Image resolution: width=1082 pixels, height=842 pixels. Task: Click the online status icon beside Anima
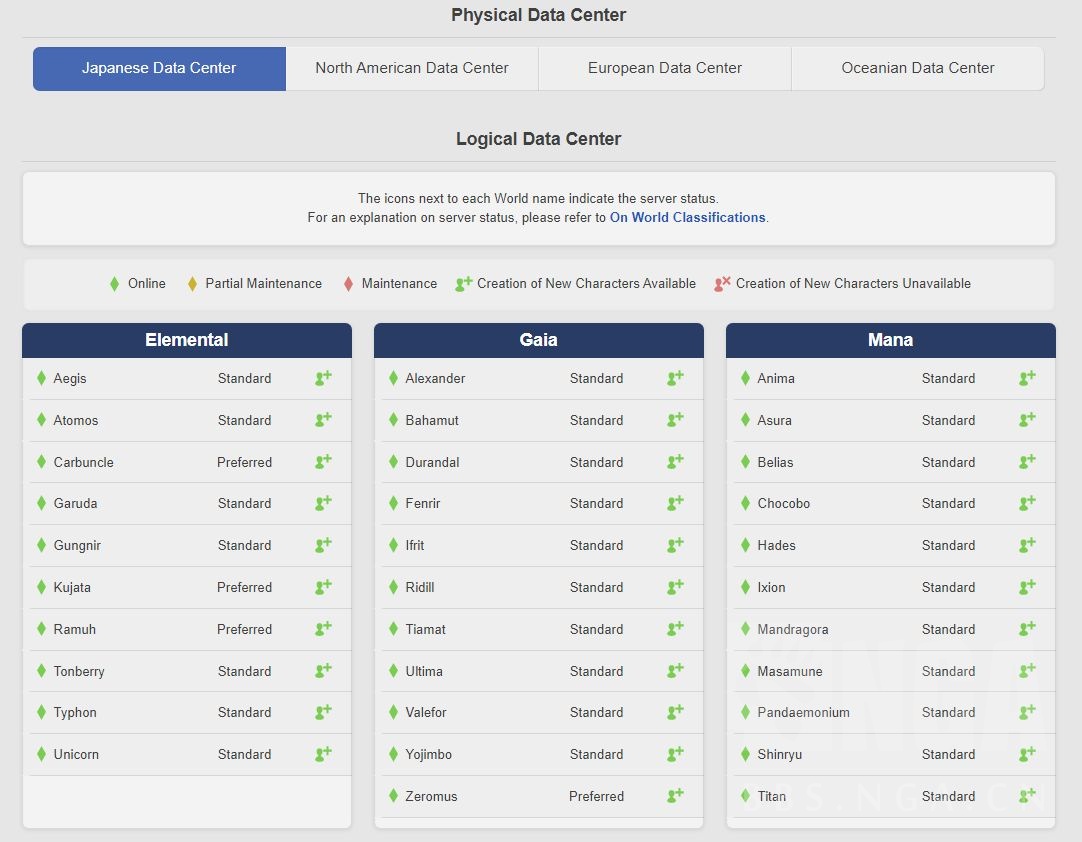[x=745, y=378]
